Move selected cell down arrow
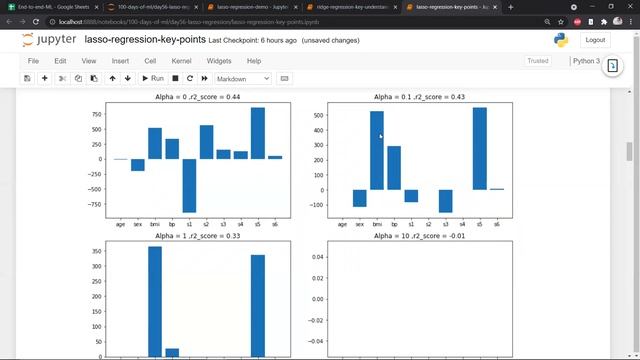This screenshot has height=360, width=640. tap(128, 78)
